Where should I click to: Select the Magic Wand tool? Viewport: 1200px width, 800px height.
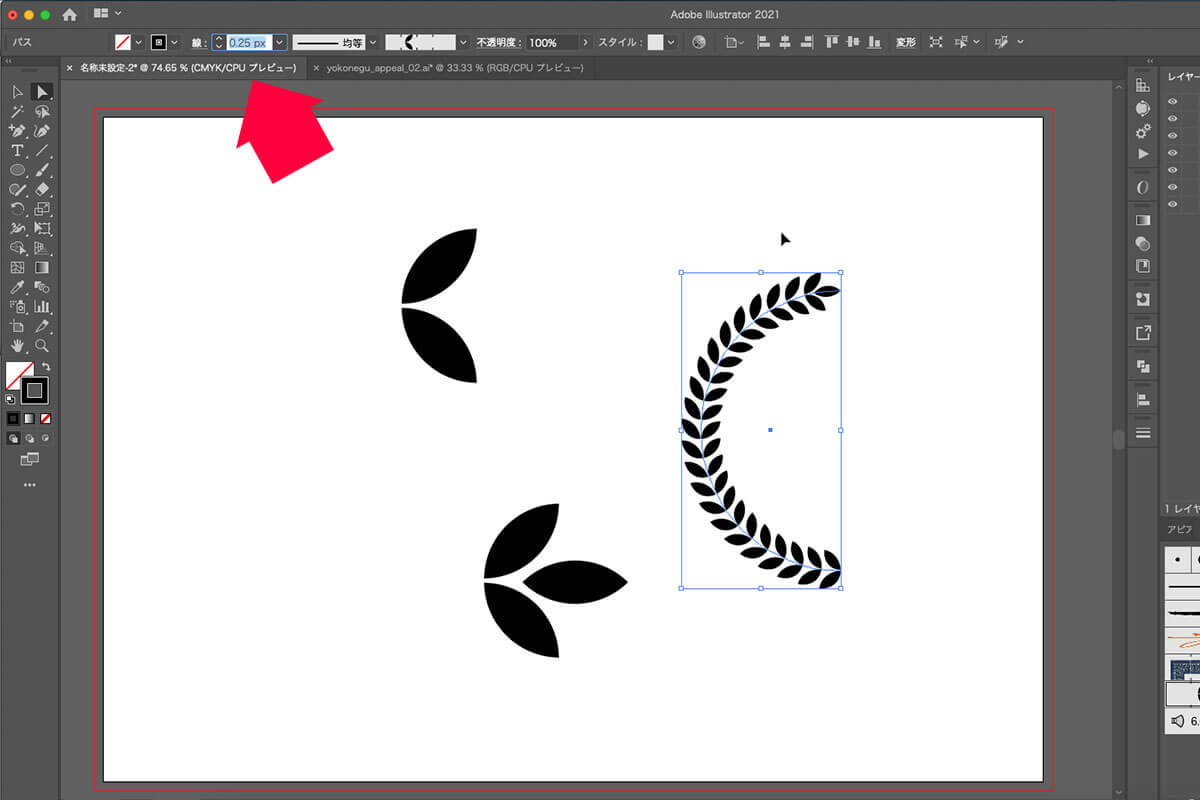[x=17, y=112]
